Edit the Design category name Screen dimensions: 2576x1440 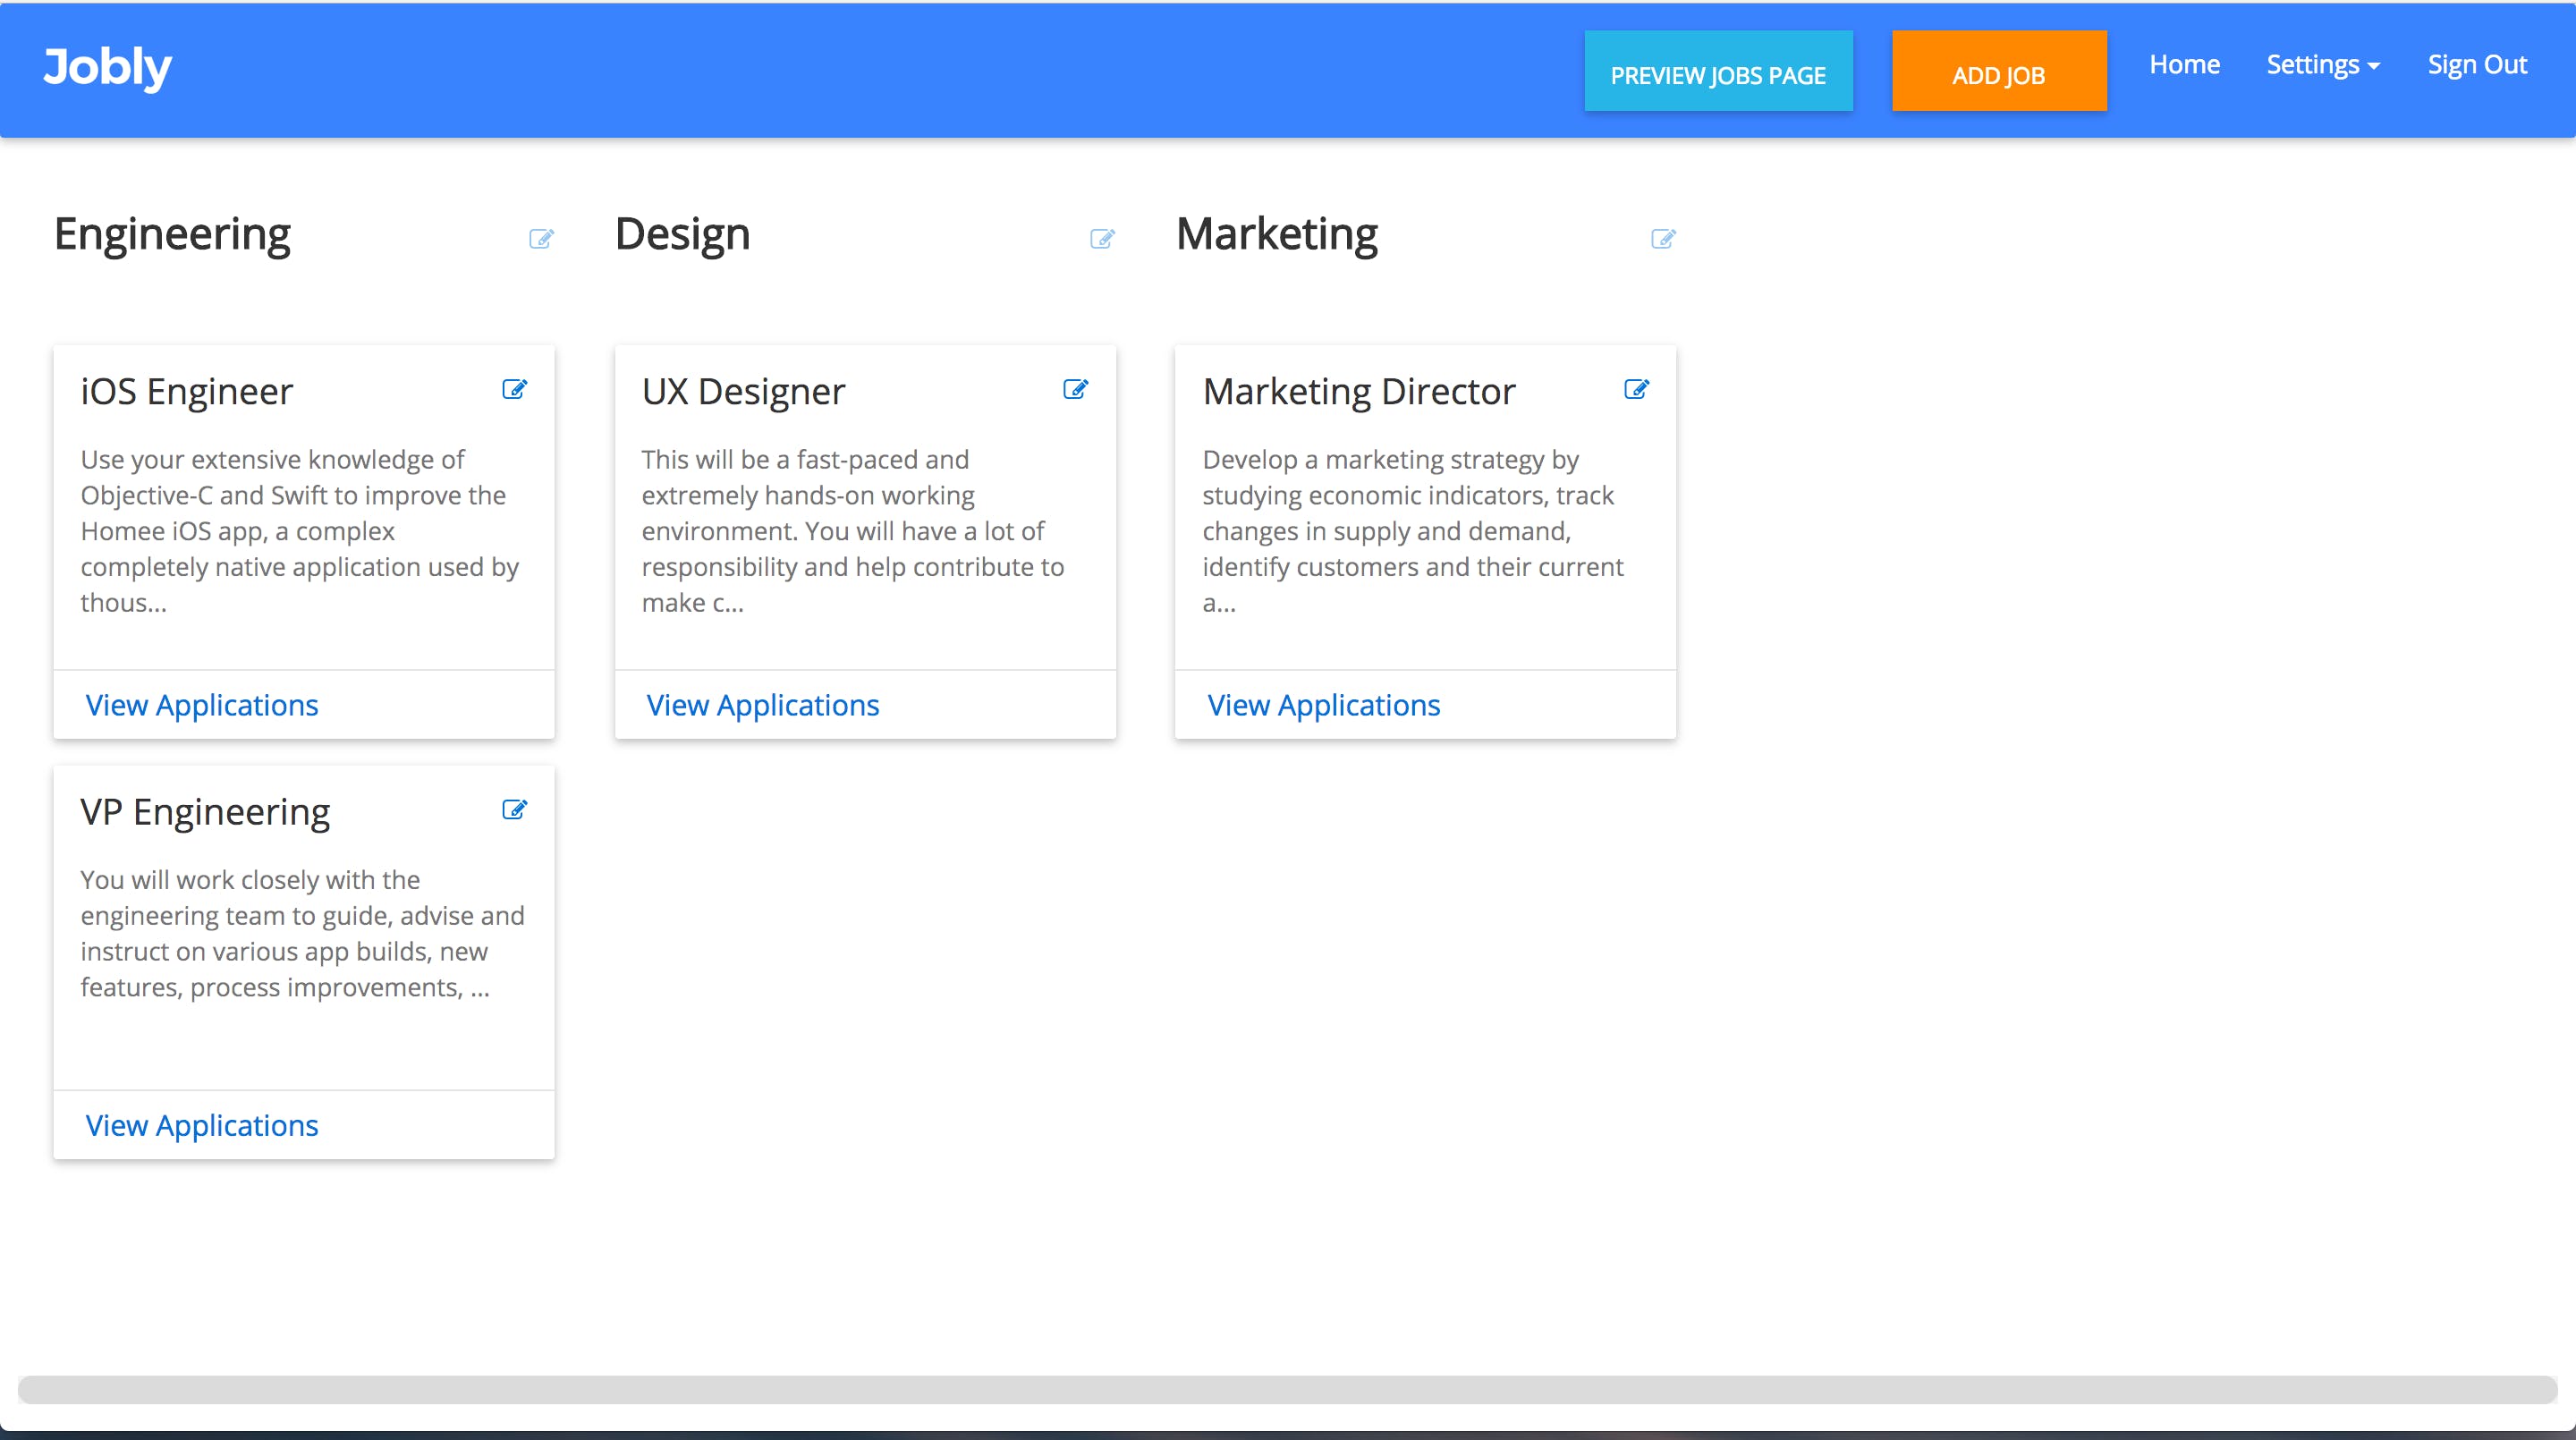tap(1102, 238)
